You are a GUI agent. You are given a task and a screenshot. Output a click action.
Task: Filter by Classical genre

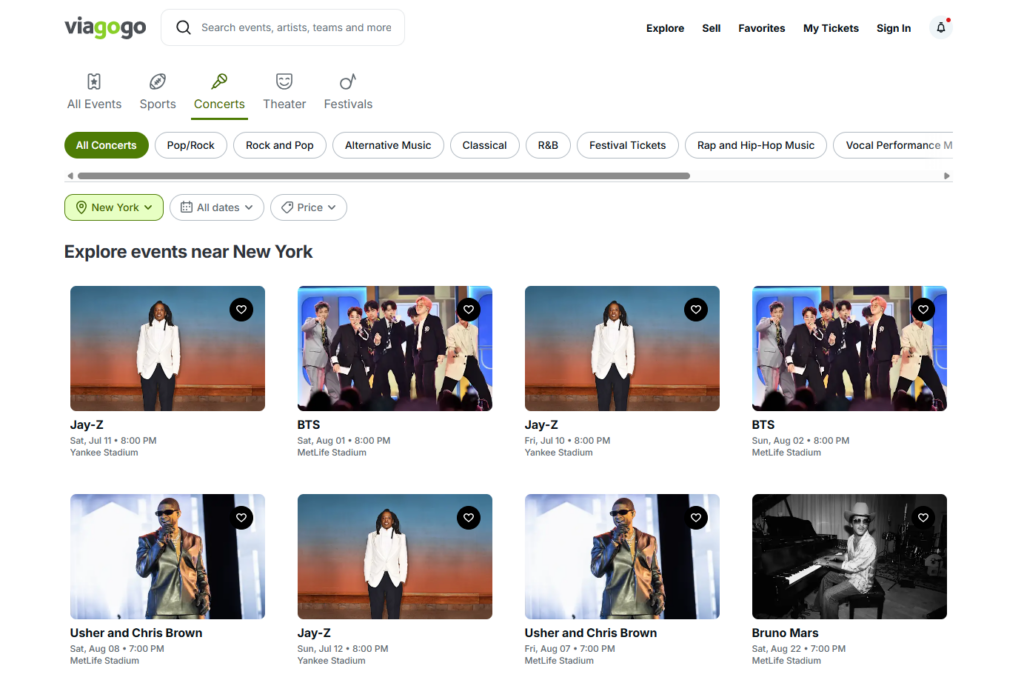click(485, 145)
